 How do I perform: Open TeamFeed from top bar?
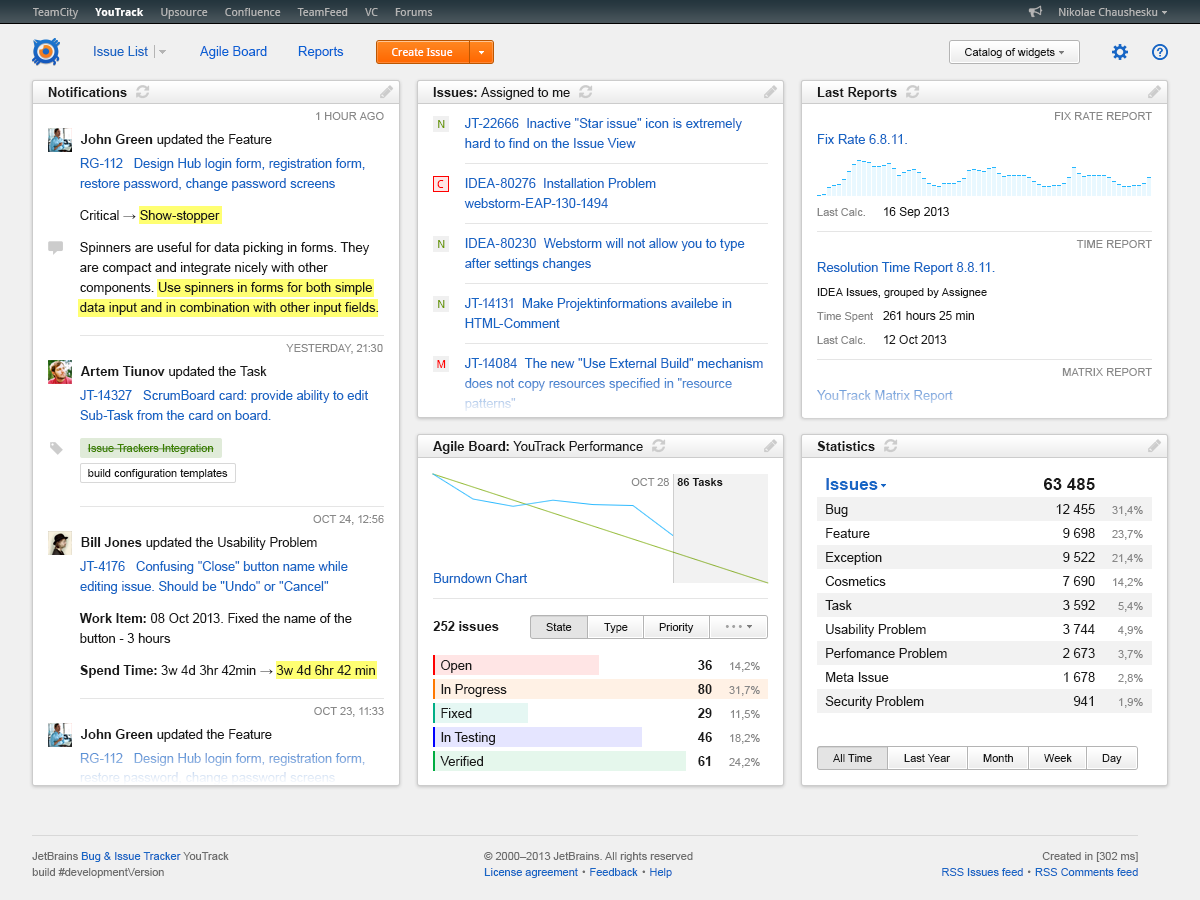click(x=323, y=12)
